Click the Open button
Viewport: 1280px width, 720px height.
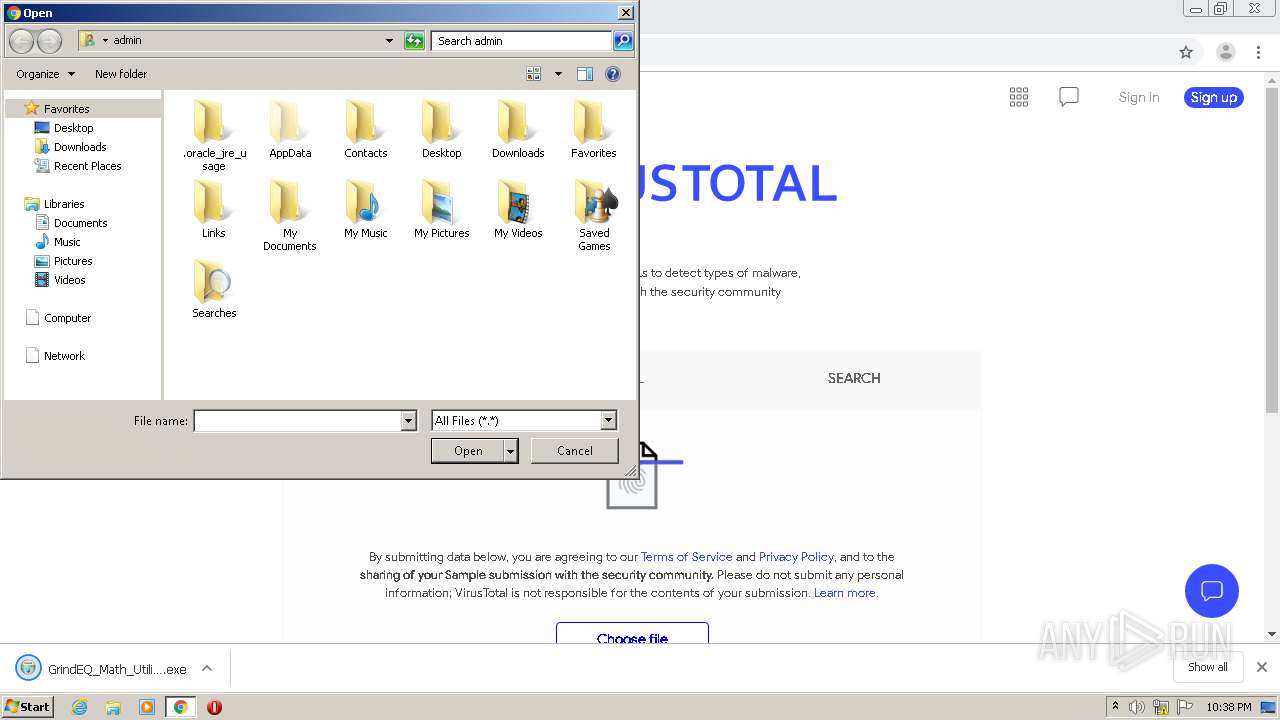(468, 451)
